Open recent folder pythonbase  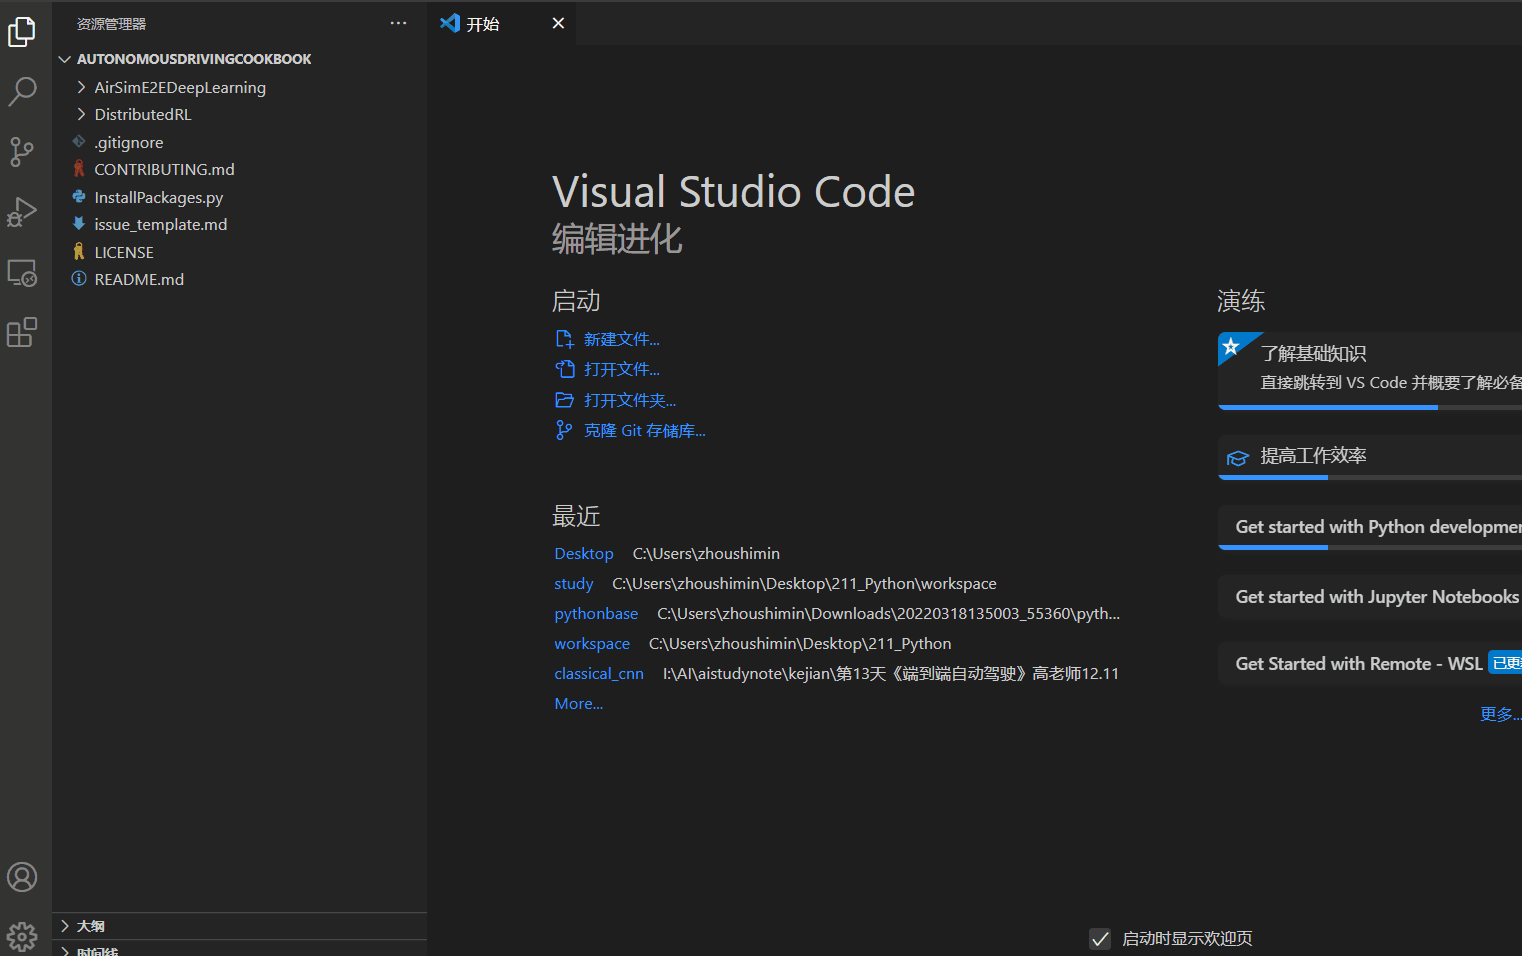click(x=596, y=613)
